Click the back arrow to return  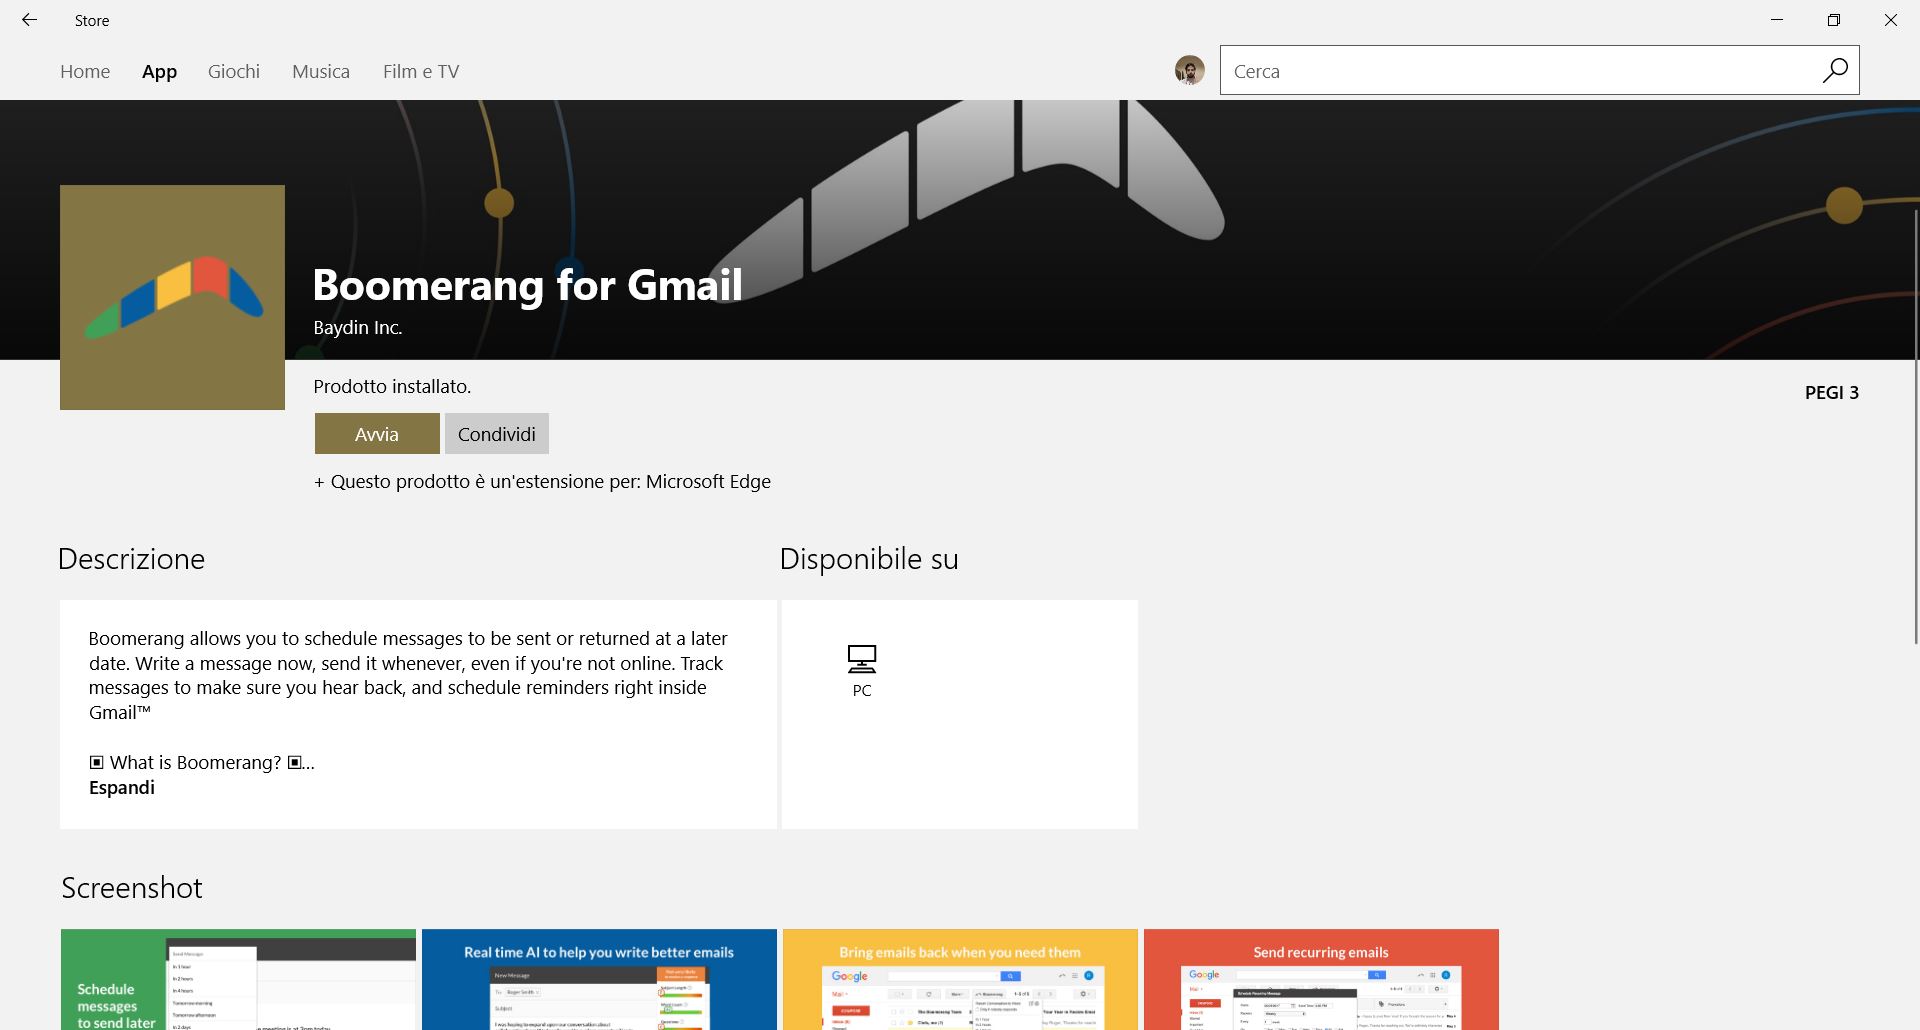[x=29, y=20]
